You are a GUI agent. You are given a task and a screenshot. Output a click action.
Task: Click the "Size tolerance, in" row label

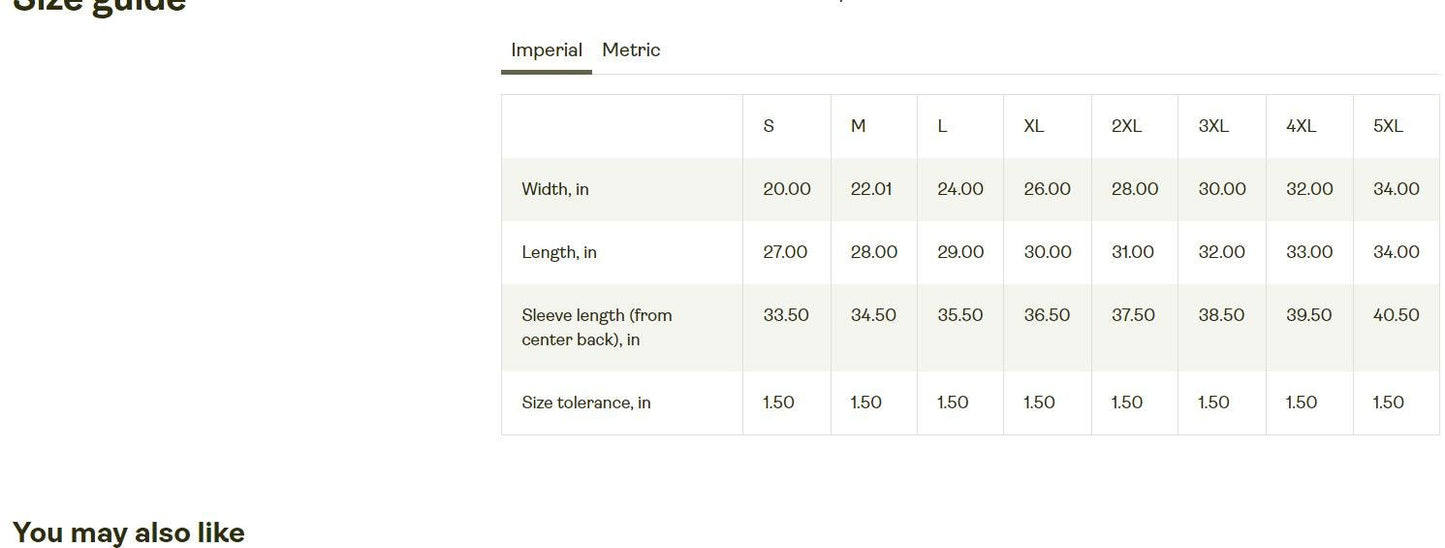point(586,402)
